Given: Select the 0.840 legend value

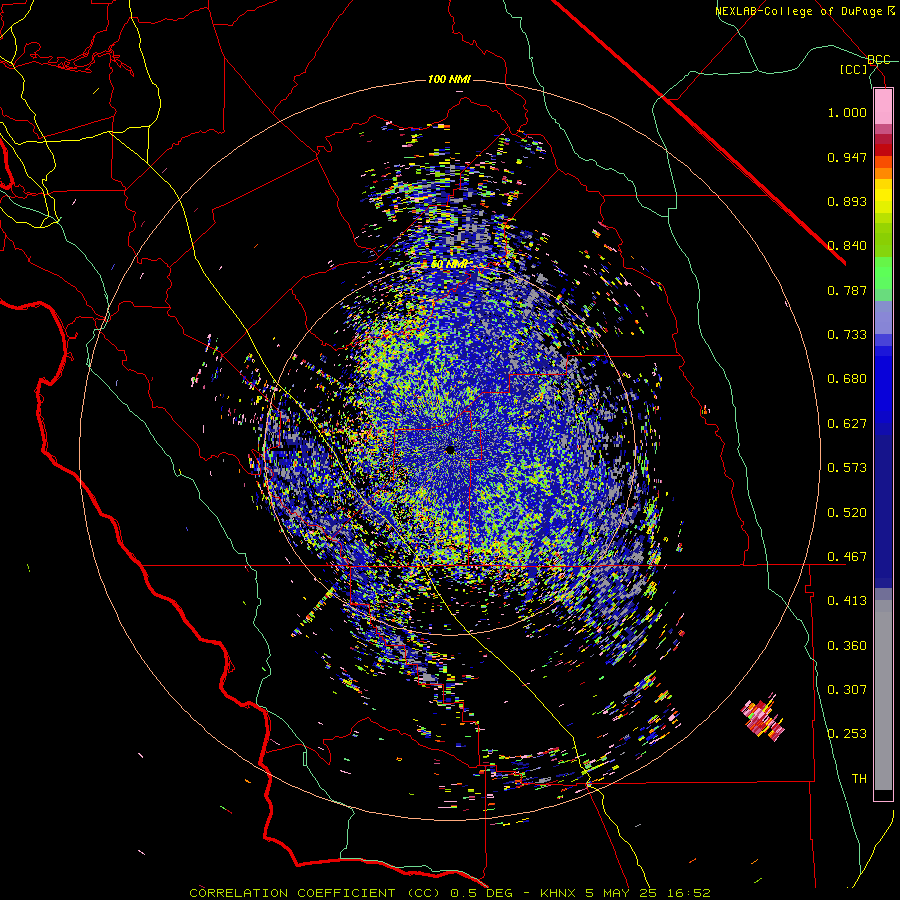Looking at the screenshot, I should 847,246.
